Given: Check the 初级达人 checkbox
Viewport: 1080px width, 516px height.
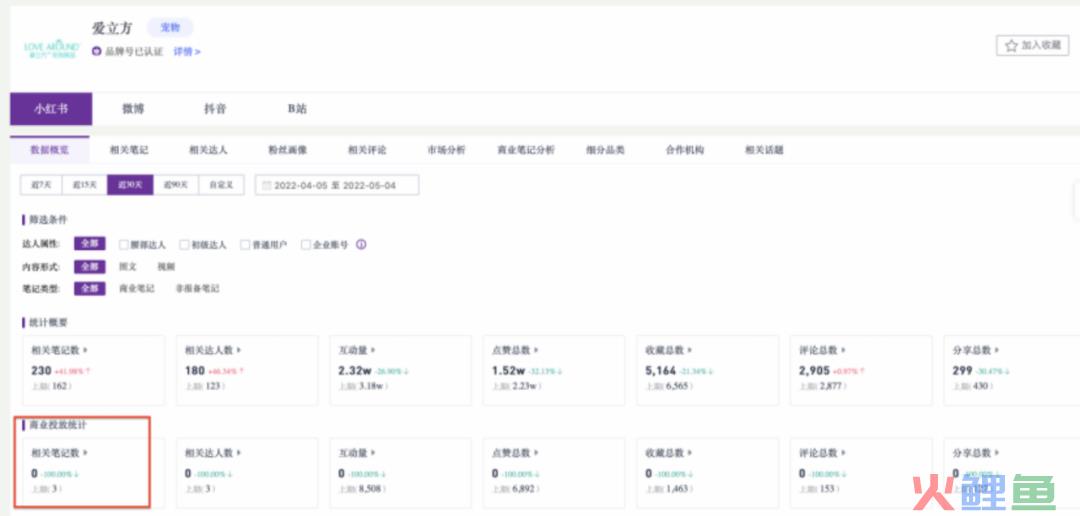Looking at the screenshot, I should [184, 245].
